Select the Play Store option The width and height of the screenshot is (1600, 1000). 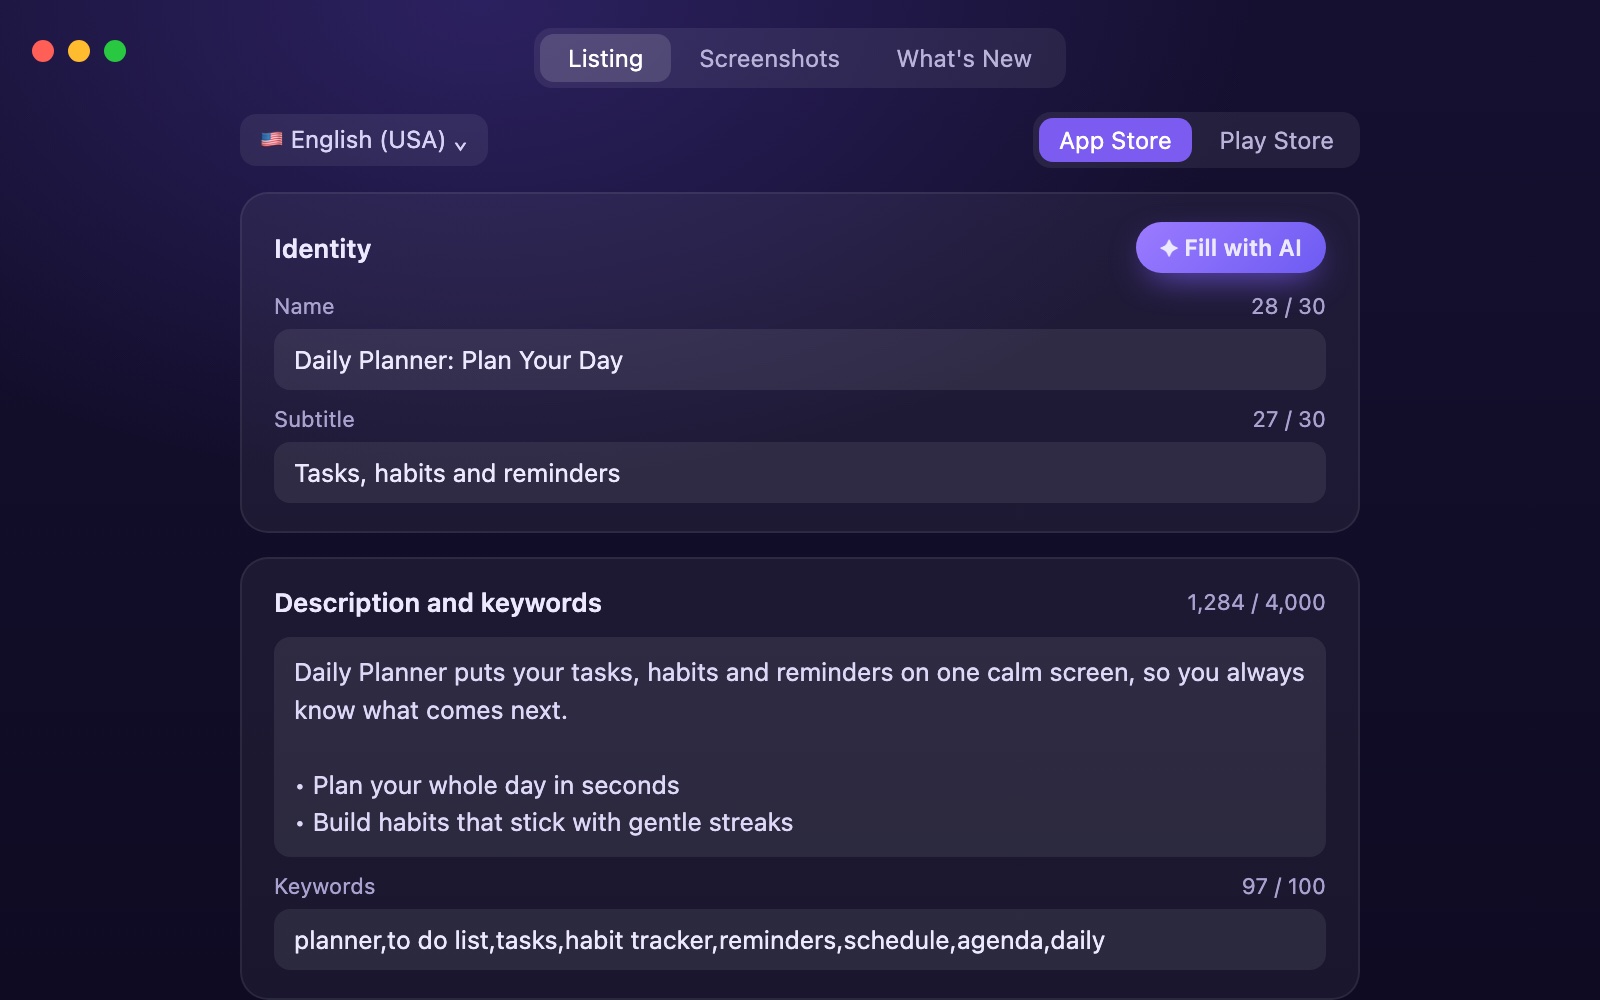(1276, 140)
